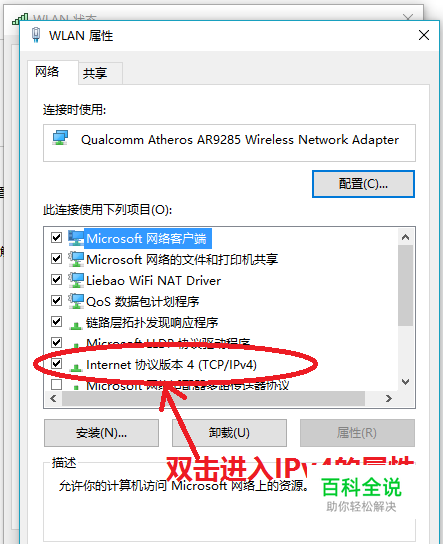Viewport: 443px width, 544px height.
Task: Click the horizontal scroll right arrow
Action: click(389, 399)
